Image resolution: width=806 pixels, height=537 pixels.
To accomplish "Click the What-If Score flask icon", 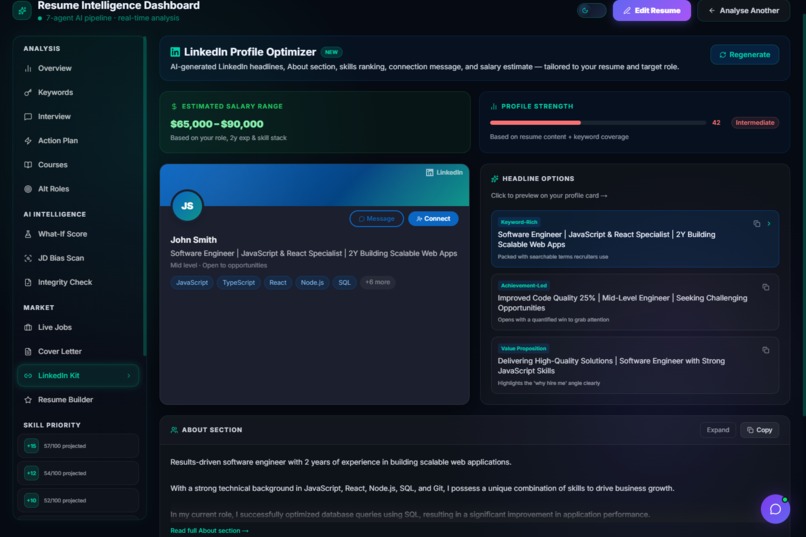I will (x=28, y=234).
